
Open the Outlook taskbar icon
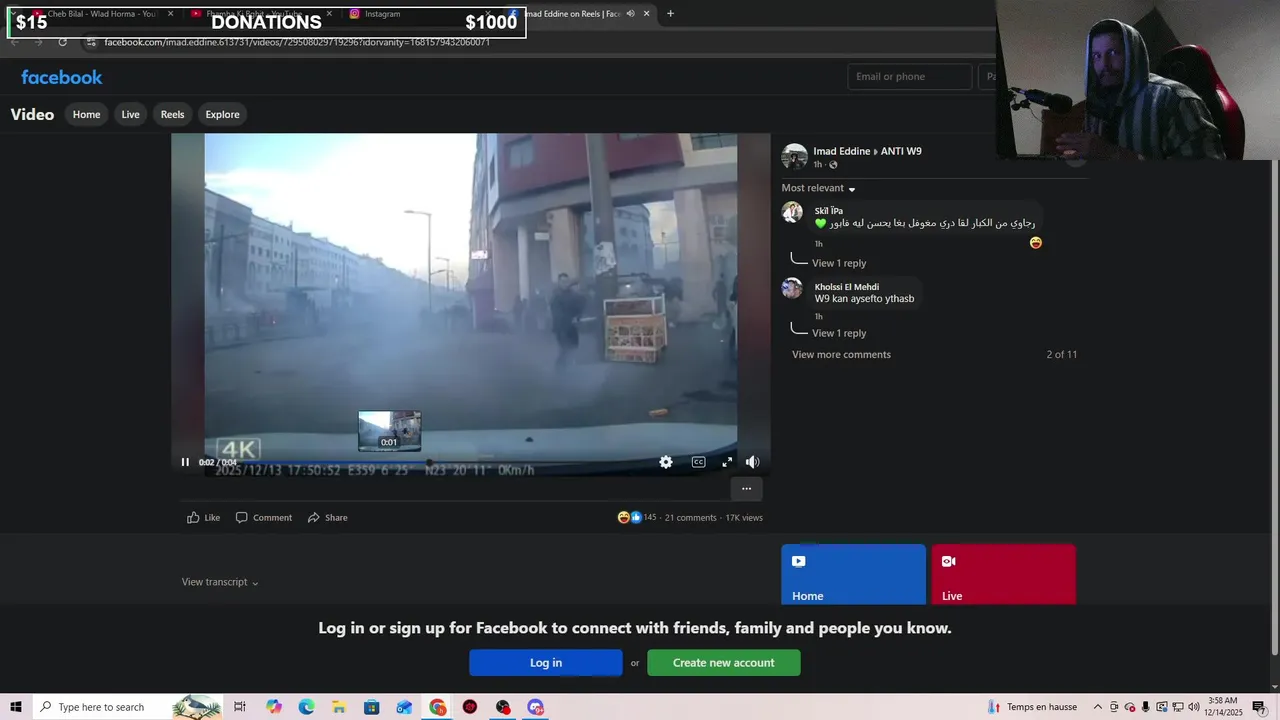pyautogui.click(x=404, y=707)
